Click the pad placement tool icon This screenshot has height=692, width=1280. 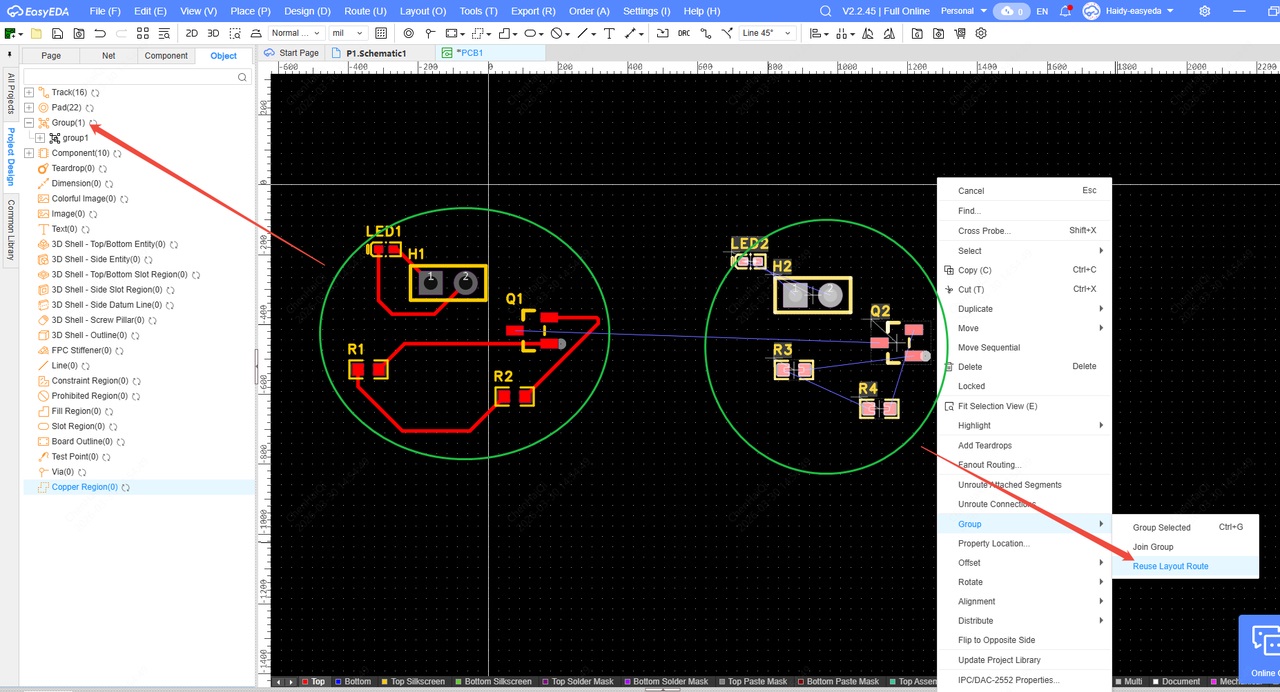pyautogui.click(x=409, y=33)
